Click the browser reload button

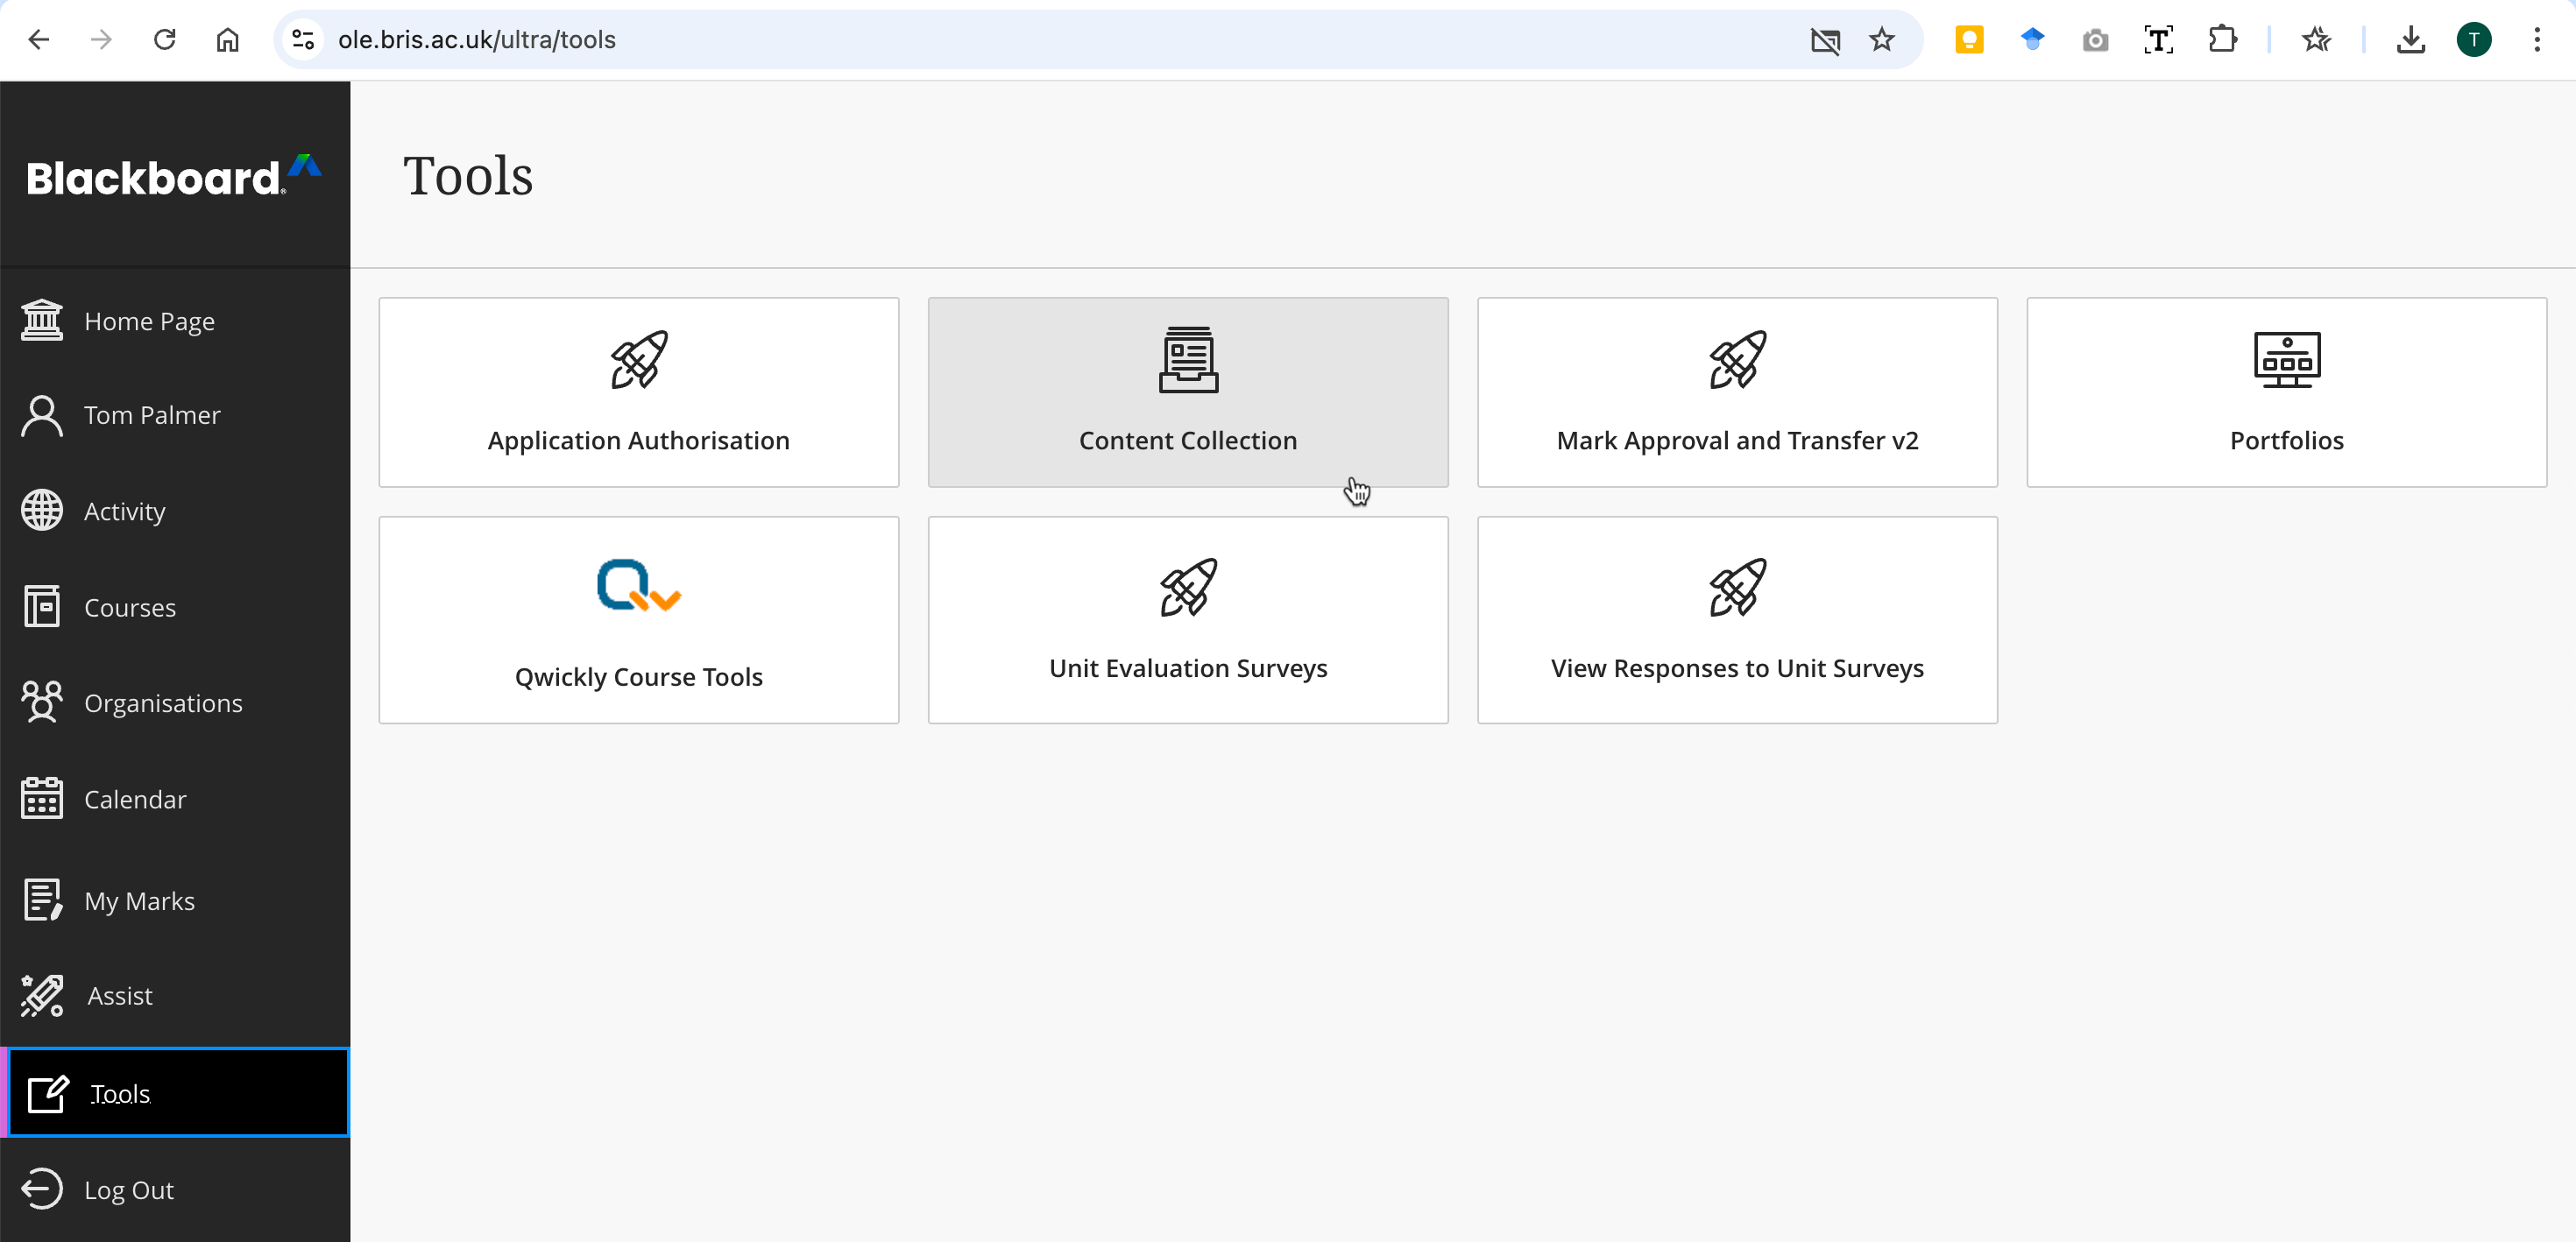click(164, 40)
